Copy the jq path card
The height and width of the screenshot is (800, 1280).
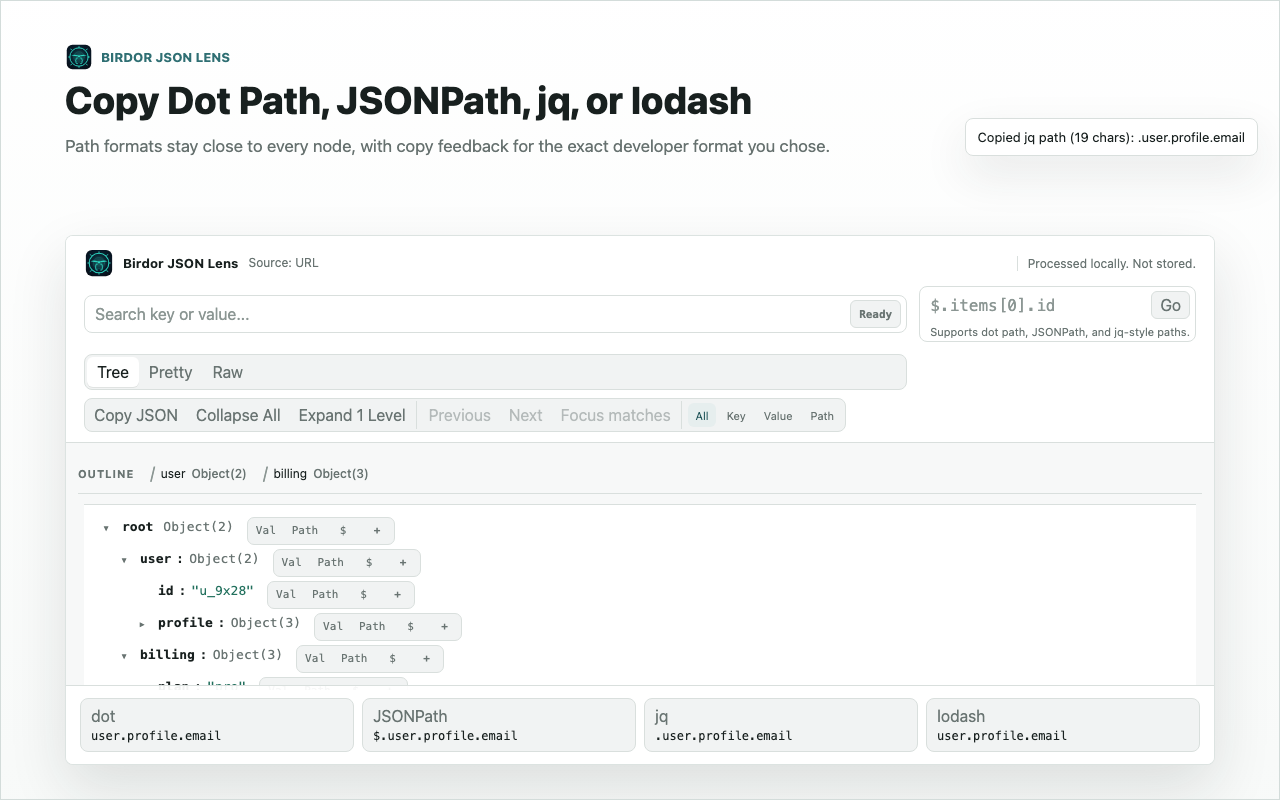pos(781,725)
